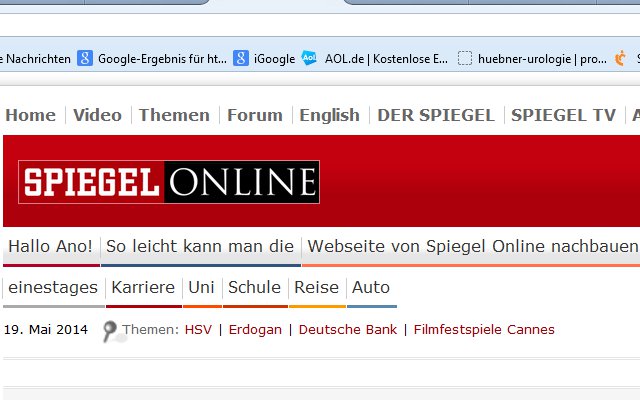Click the iGoogle bookmark icon

click(x=241, y=58)
